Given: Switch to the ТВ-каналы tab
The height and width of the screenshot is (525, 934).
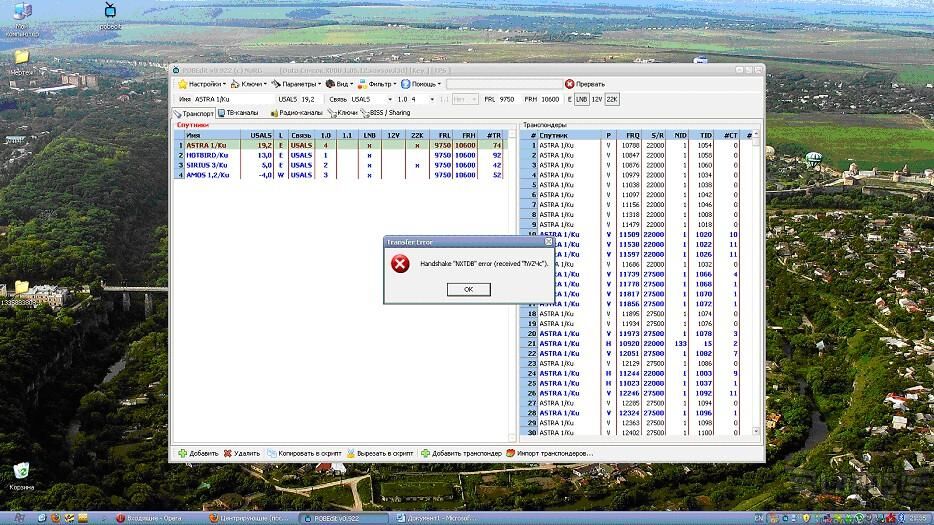Looking at the screenshot, I should [x=235, y=113].
